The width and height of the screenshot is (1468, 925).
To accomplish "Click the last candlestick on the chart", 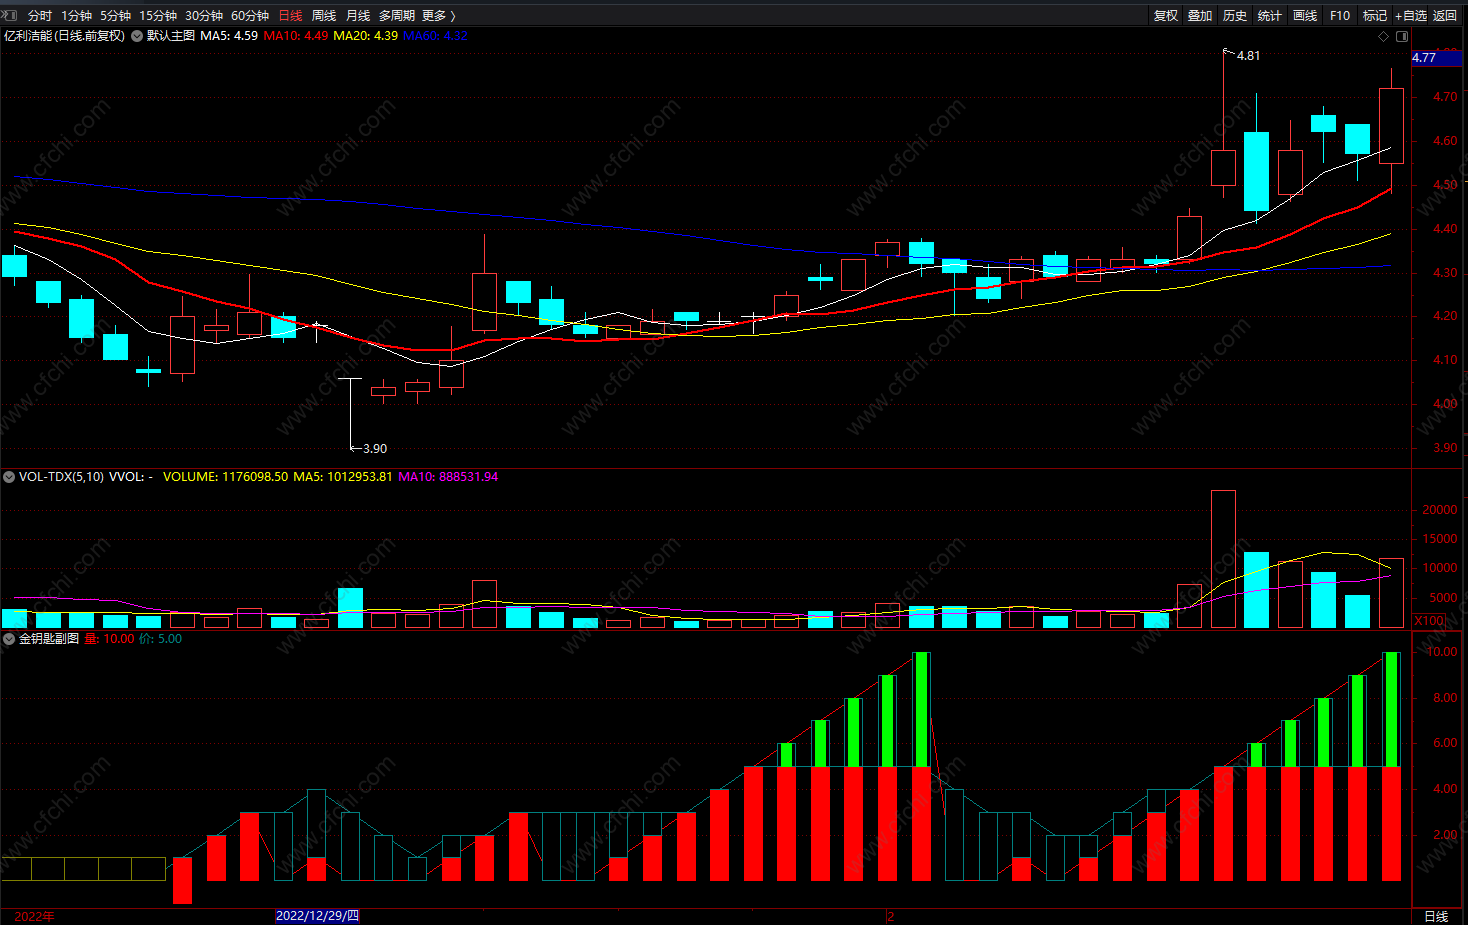I will pos(1391,125).
